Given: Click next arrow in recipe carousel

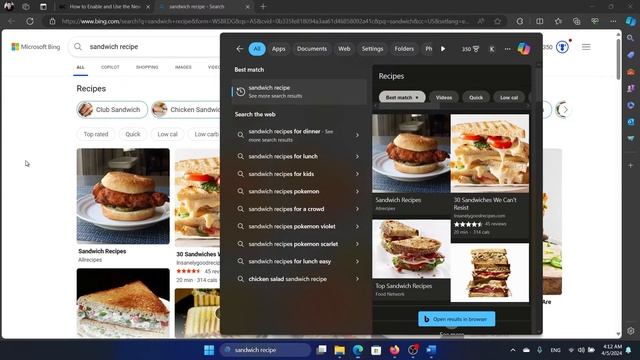Looking at the screenshot, I should click(x=565, y=110).
